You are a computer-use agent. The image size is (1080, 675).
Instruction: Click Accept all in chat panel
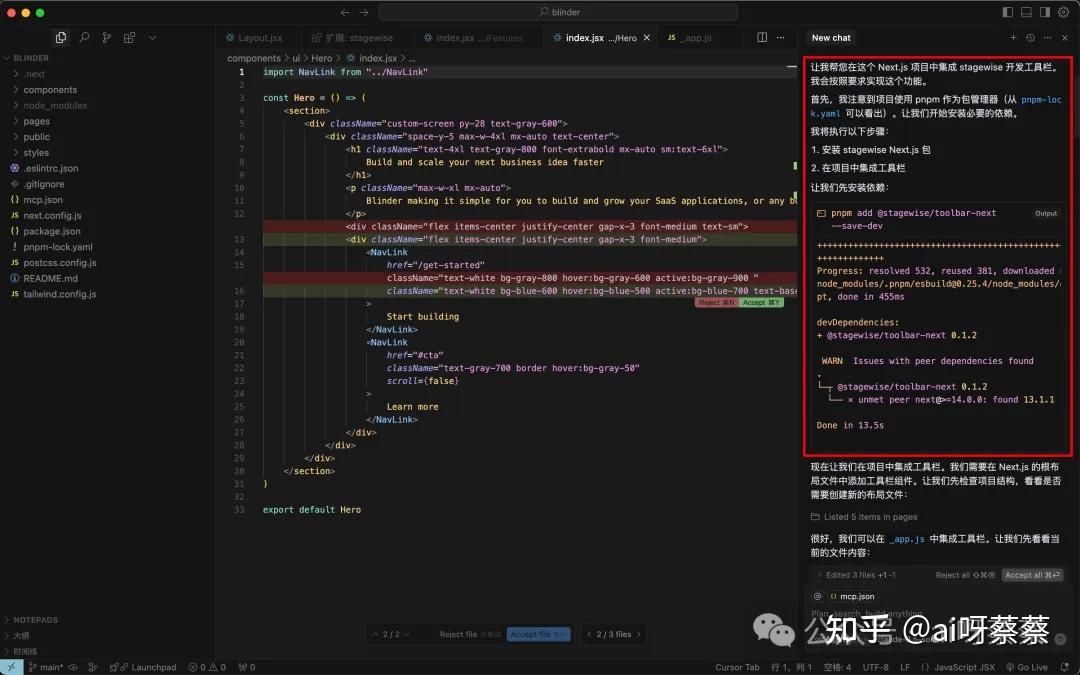click(1032, 575)
